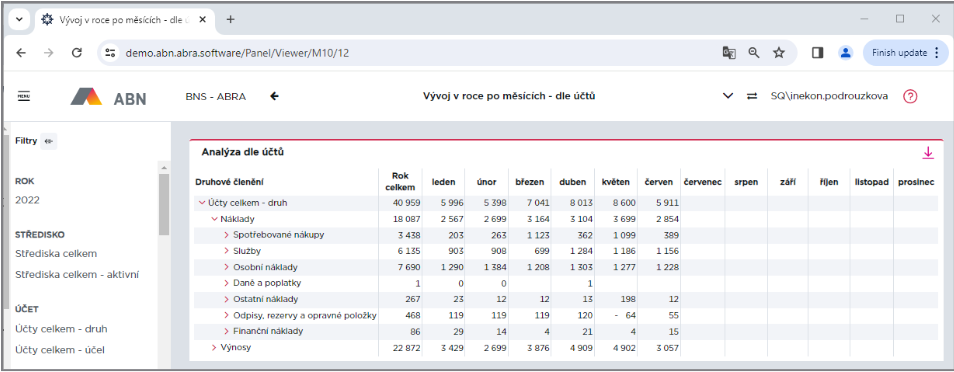Image resolution: width=954 pixels, height=372 pixels.
Task: Go back using the arrow beside BNS - ABRA
Action: 274,96
